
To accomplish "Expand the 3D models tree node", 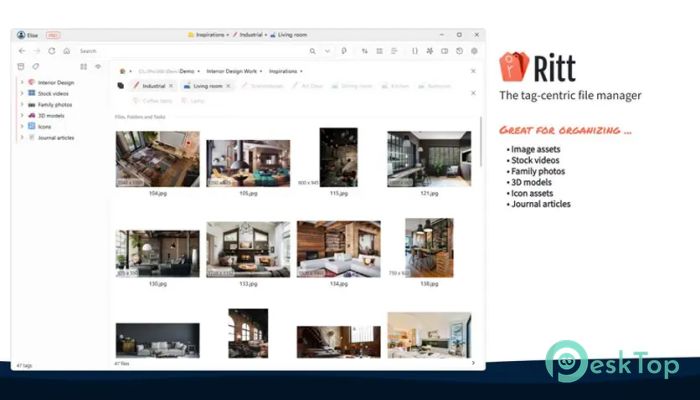I will click(22, 115).
